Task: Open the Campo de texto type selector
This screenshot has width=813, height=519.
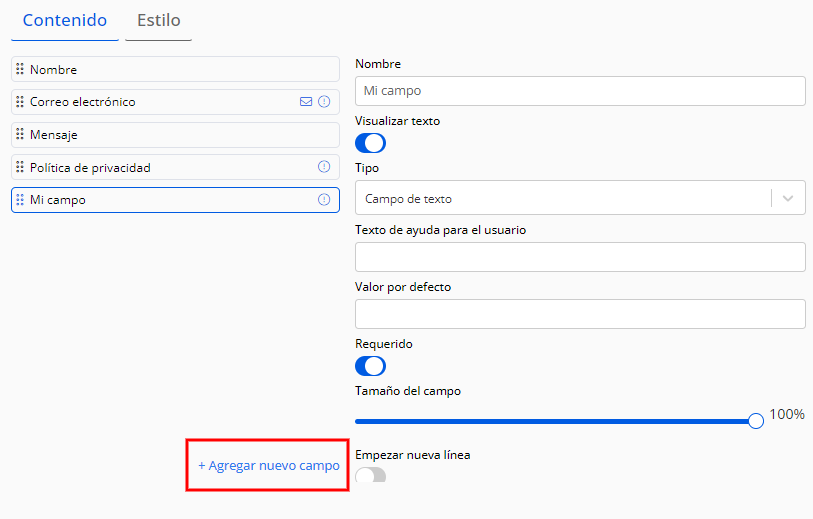Action: click(580, 198)
